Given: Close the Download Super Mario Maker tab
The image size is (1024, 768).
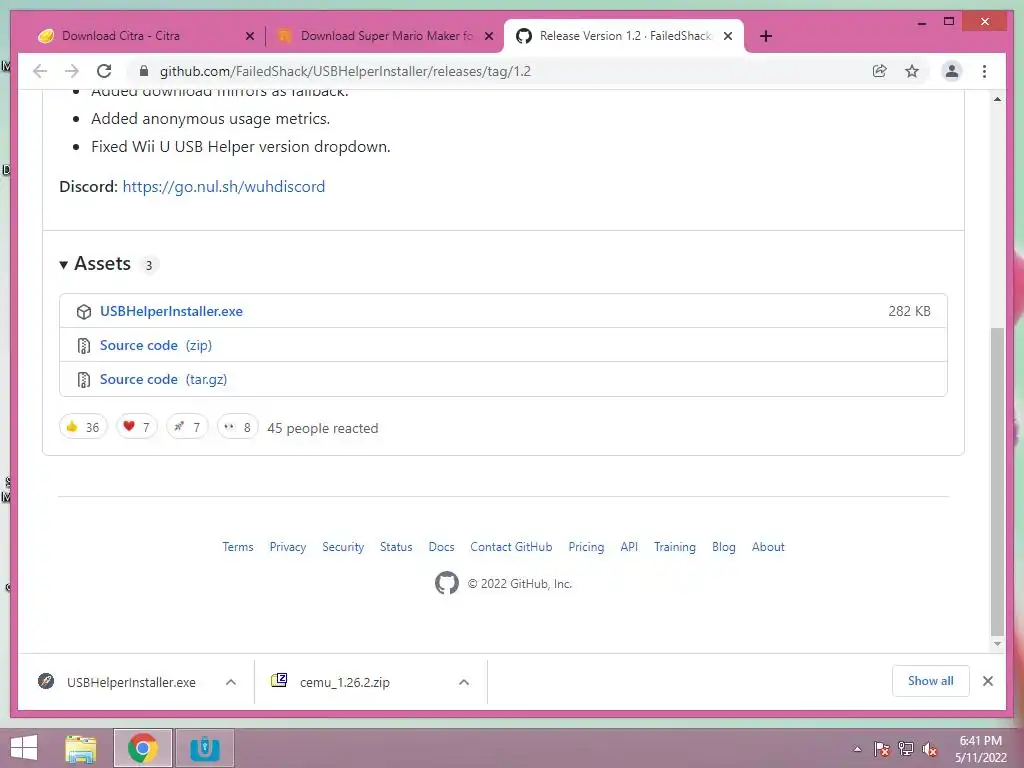Looking at the screenshot, I should pos(488,36).
